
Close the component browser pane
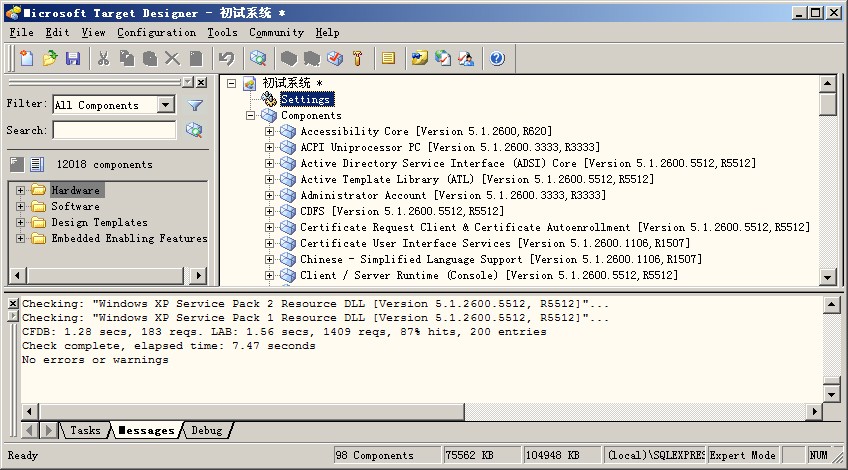201,82
